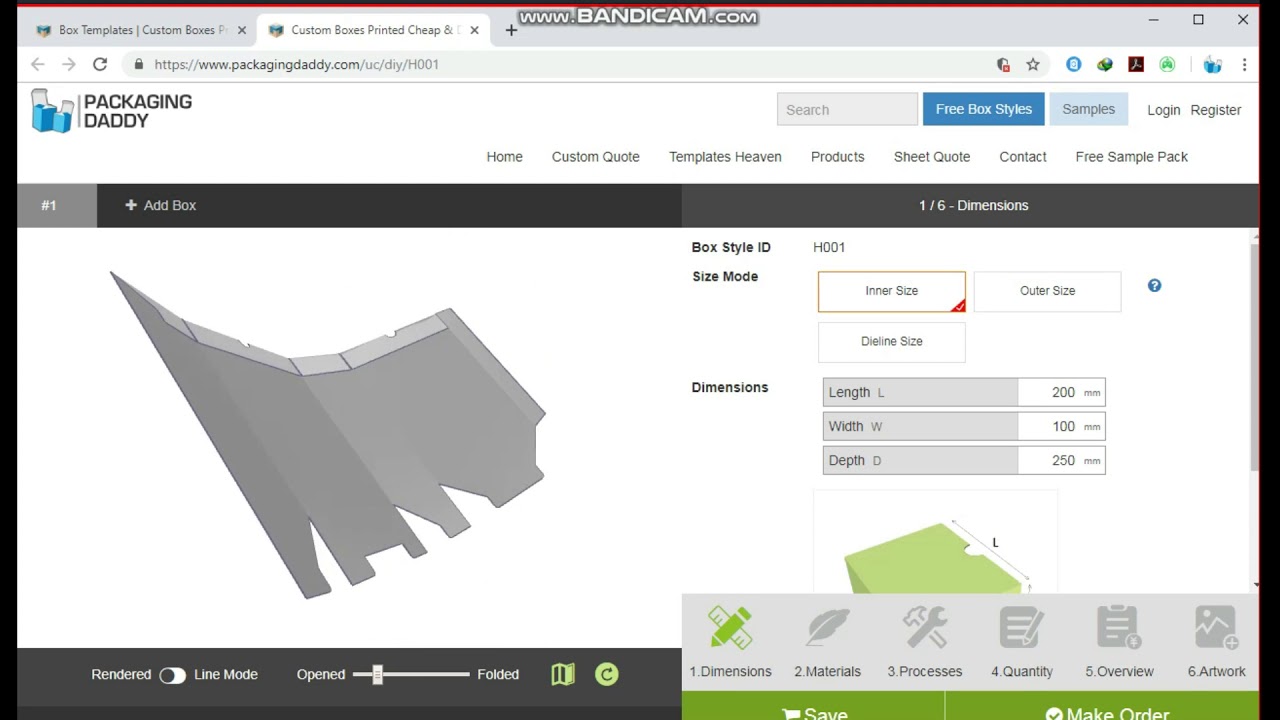Switch to Box Templates browser tab
This screenshot has height=720, width=1280.
coord(138,30)
